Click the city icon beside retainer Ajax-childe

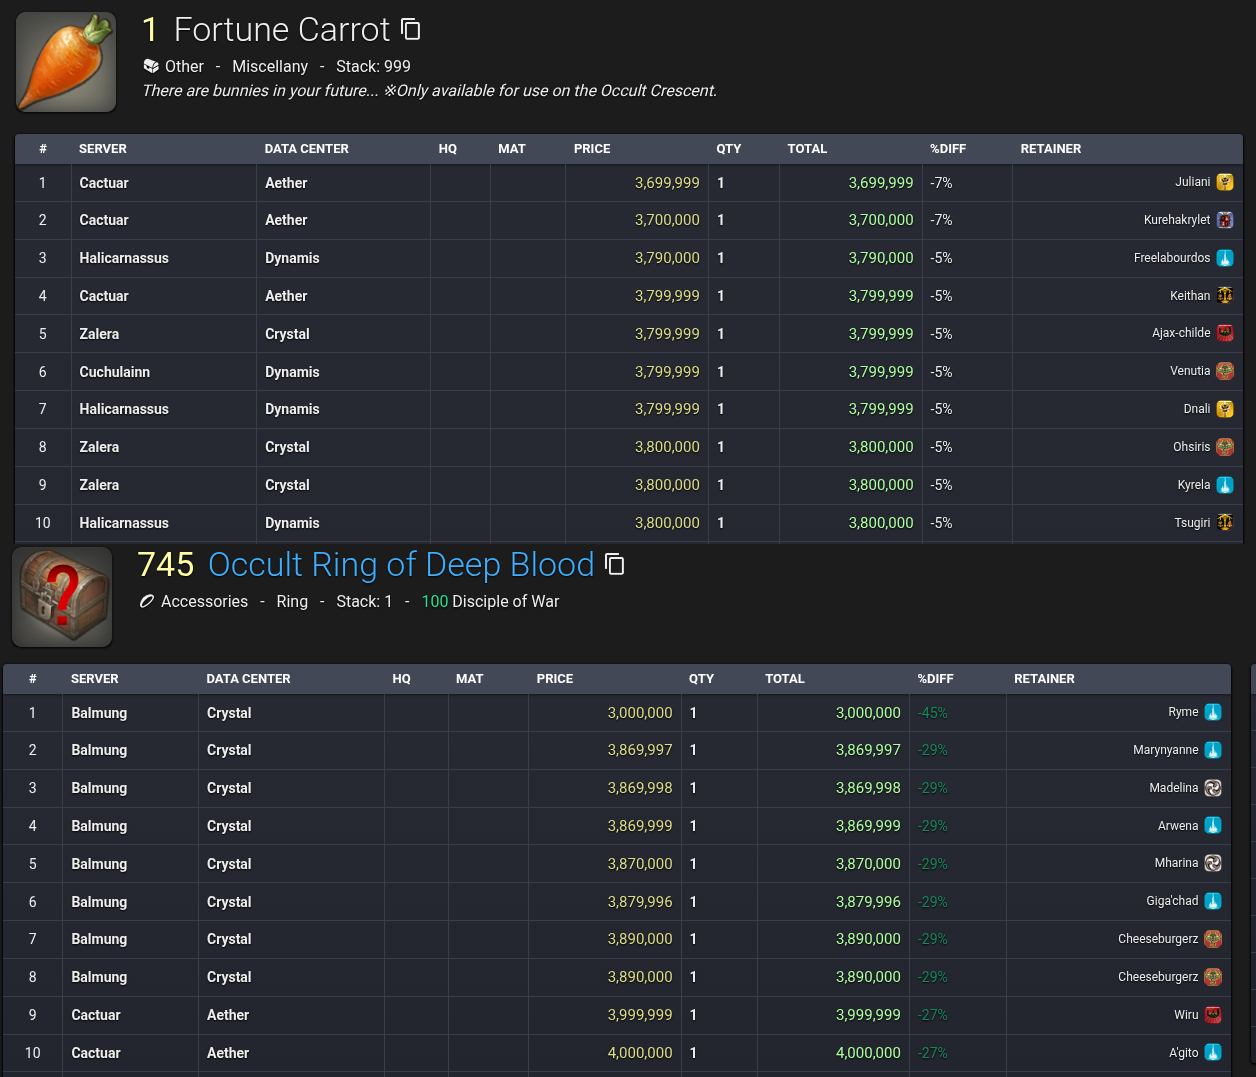1225,333
